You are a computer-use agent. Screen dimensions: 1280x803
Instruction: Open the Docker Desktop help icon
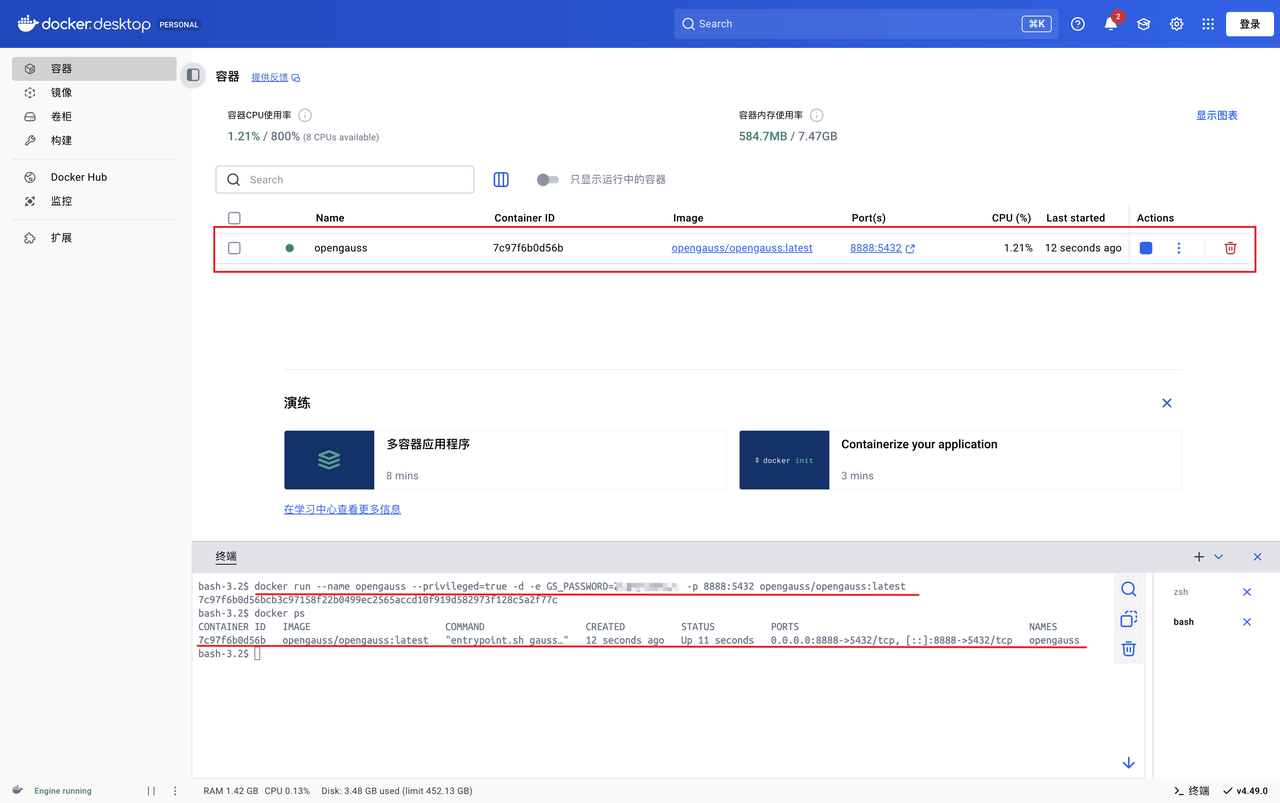pos(1077,24)
